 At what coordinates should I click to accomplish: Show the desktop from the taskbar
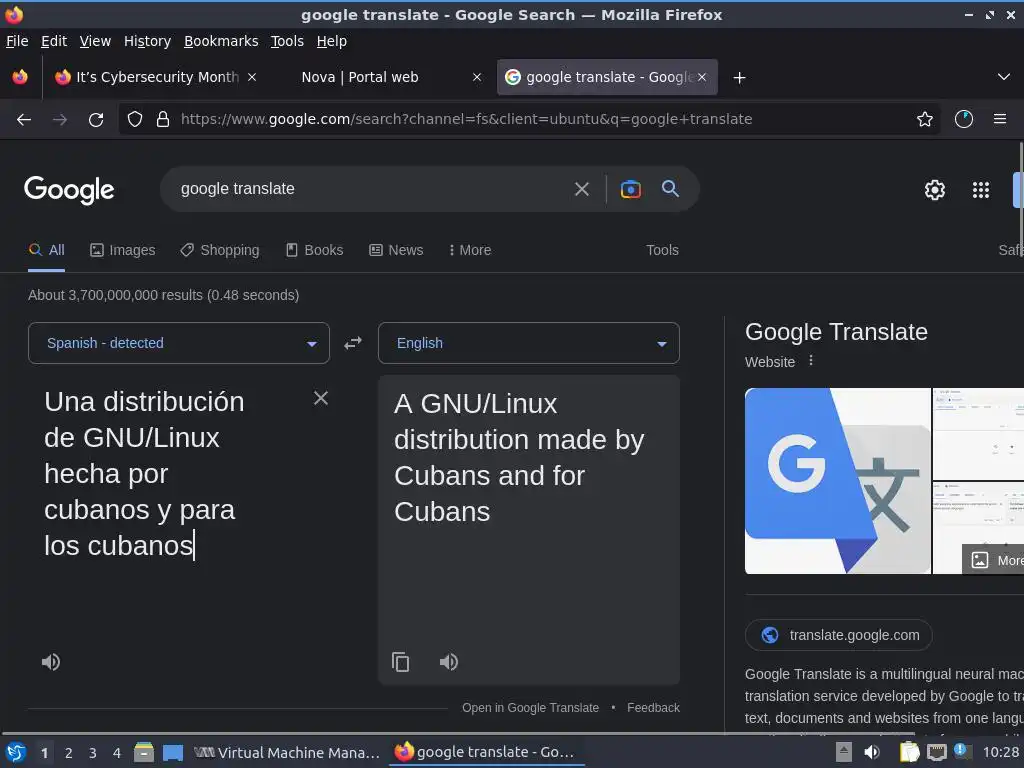(x=172, y=753)
